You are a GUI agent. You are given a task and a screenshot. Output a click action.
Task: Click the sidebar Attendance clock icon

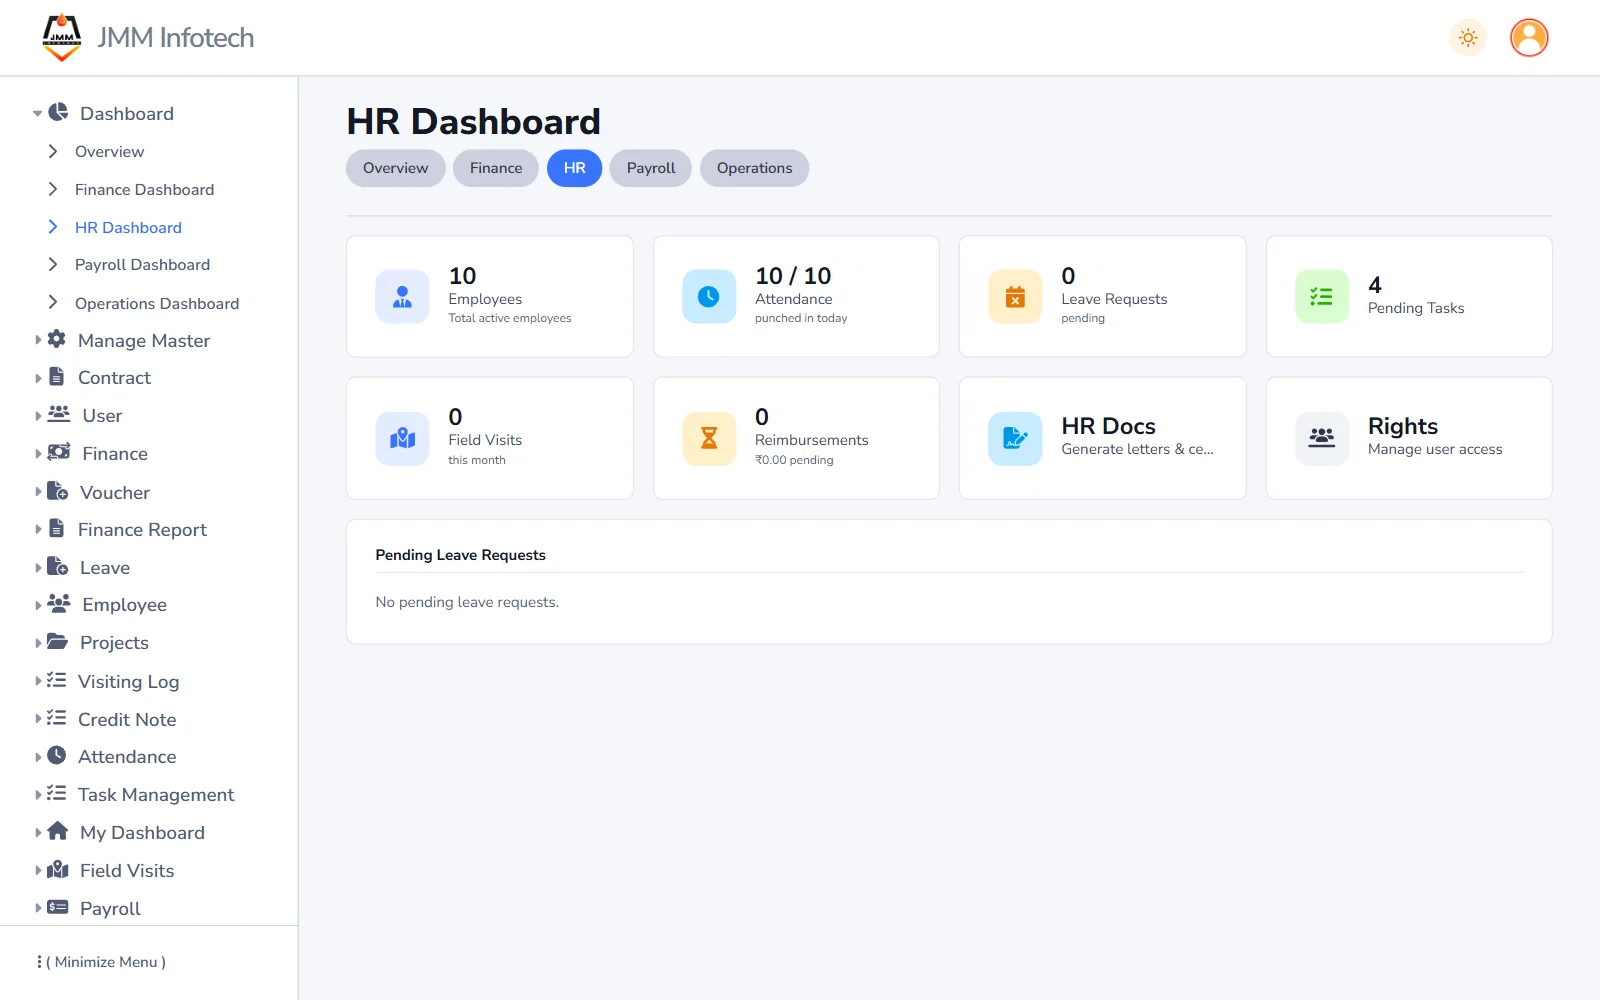pyautogui.click(x=57, y=755)
